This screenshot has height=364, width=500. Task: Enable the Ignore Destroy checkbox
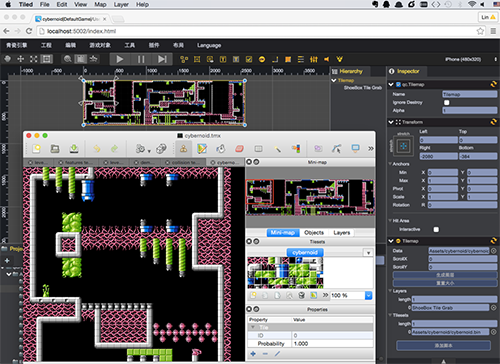[447, 102]
